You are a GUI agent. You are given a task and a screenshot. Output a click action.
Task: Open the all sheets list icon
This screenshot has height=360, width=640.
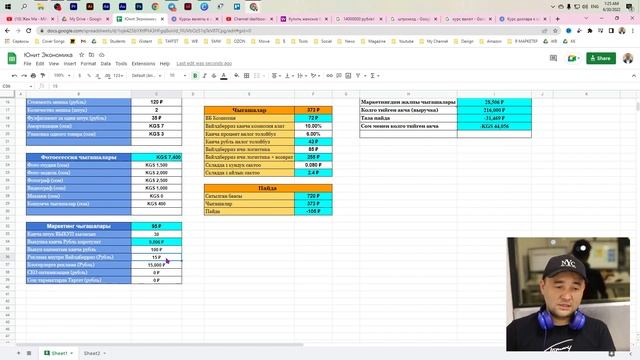[x=29, y=353]
